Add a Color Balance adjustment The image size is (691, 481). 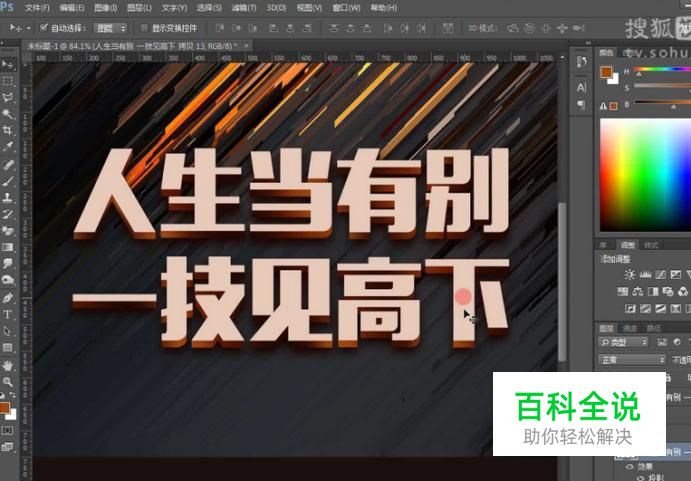point(638,291)
